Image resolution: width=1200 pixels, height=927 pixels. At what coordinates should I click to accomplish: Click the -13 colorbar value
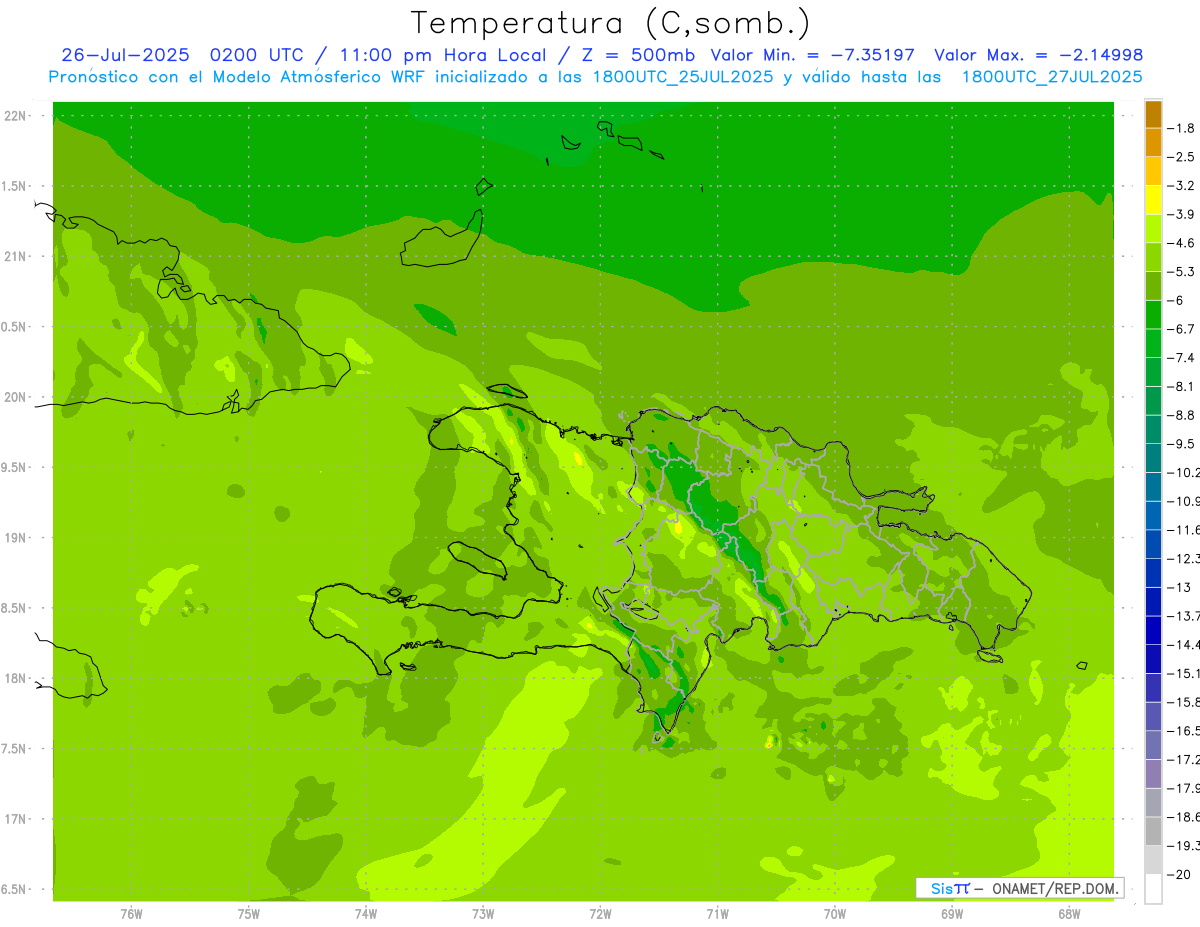(1181, 588)
